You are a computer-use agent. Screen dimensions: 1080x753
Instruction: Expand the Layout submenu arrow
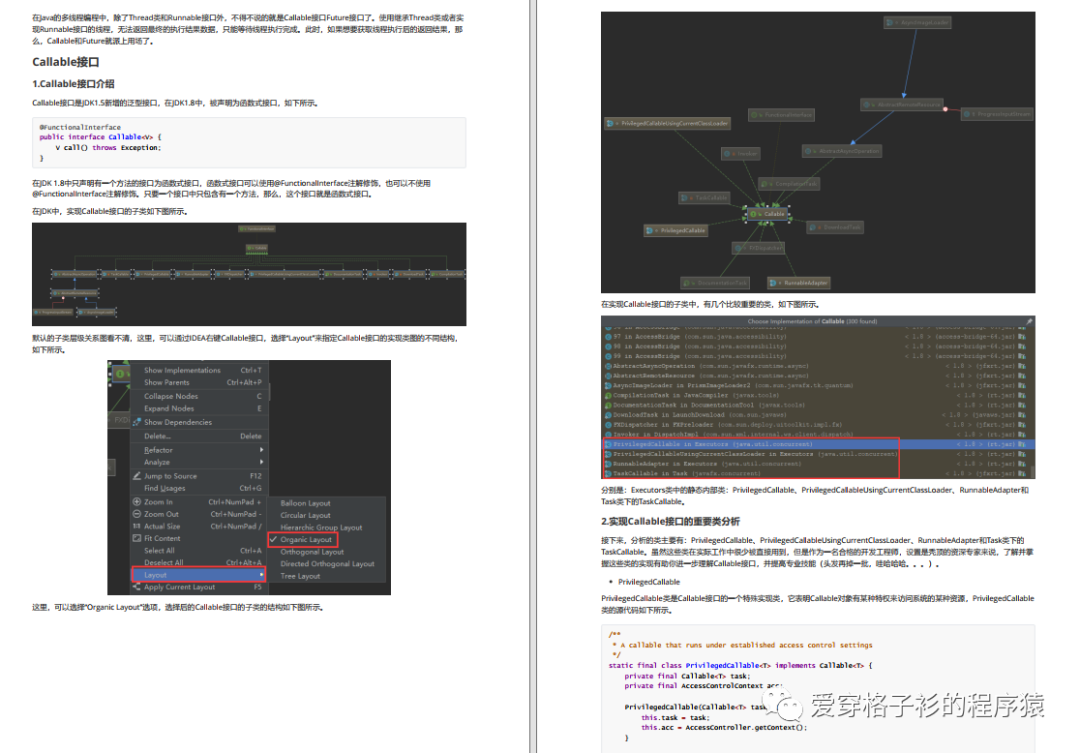pyautogui.click(x=261, y=574)
